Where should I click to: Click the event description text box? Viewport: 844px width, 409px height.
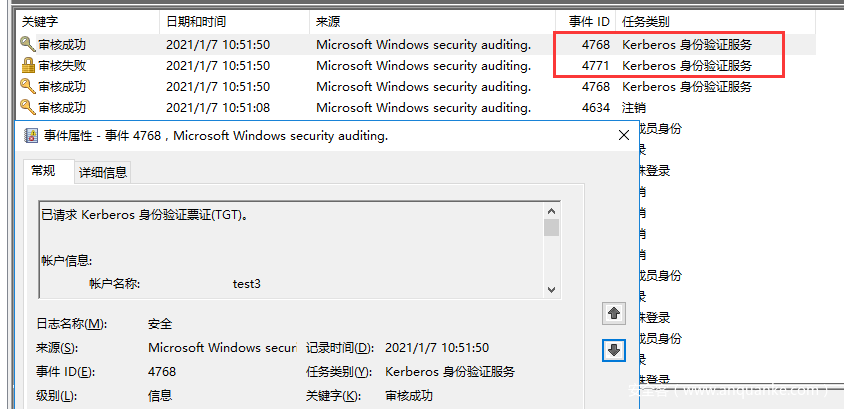click(291, 250)
